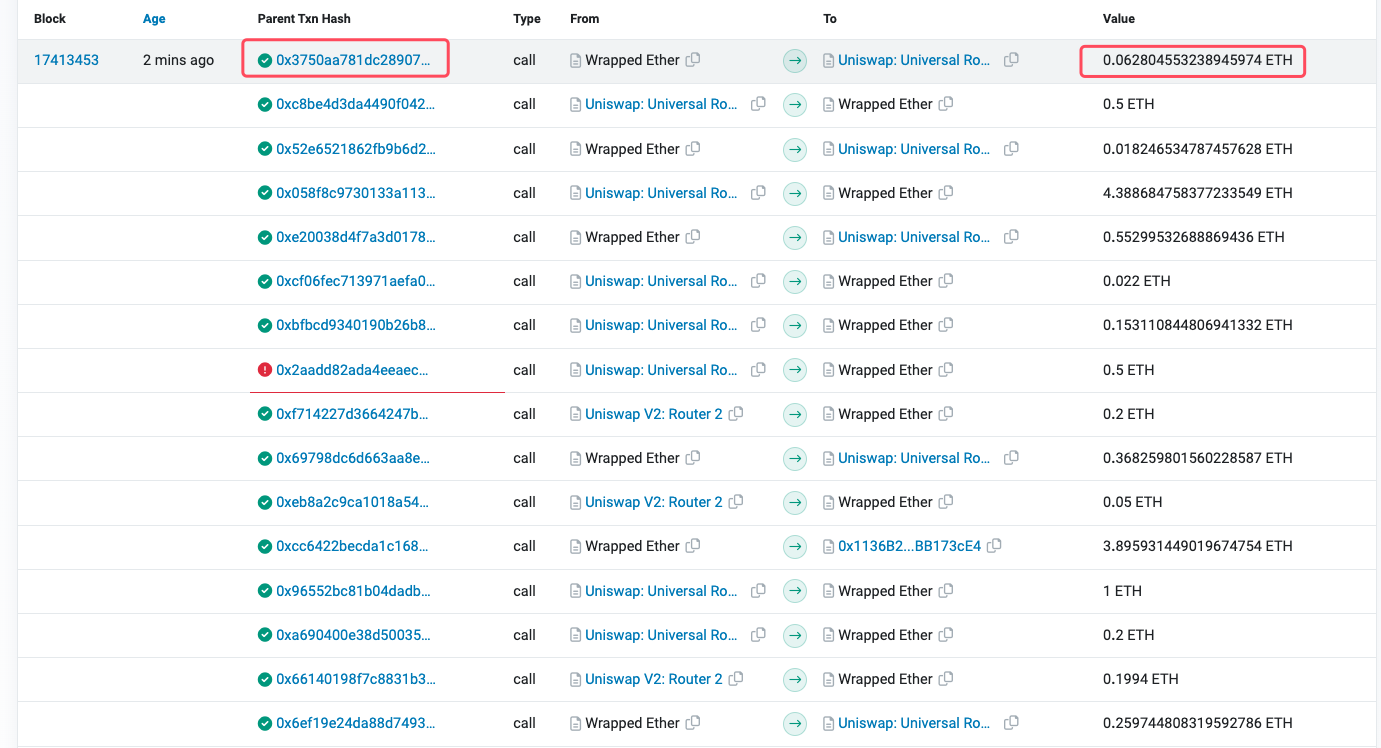Copy Universal Router To address in 0x3750aa781dc row
Screen dimensions: 1381x748
point(1011,60)
